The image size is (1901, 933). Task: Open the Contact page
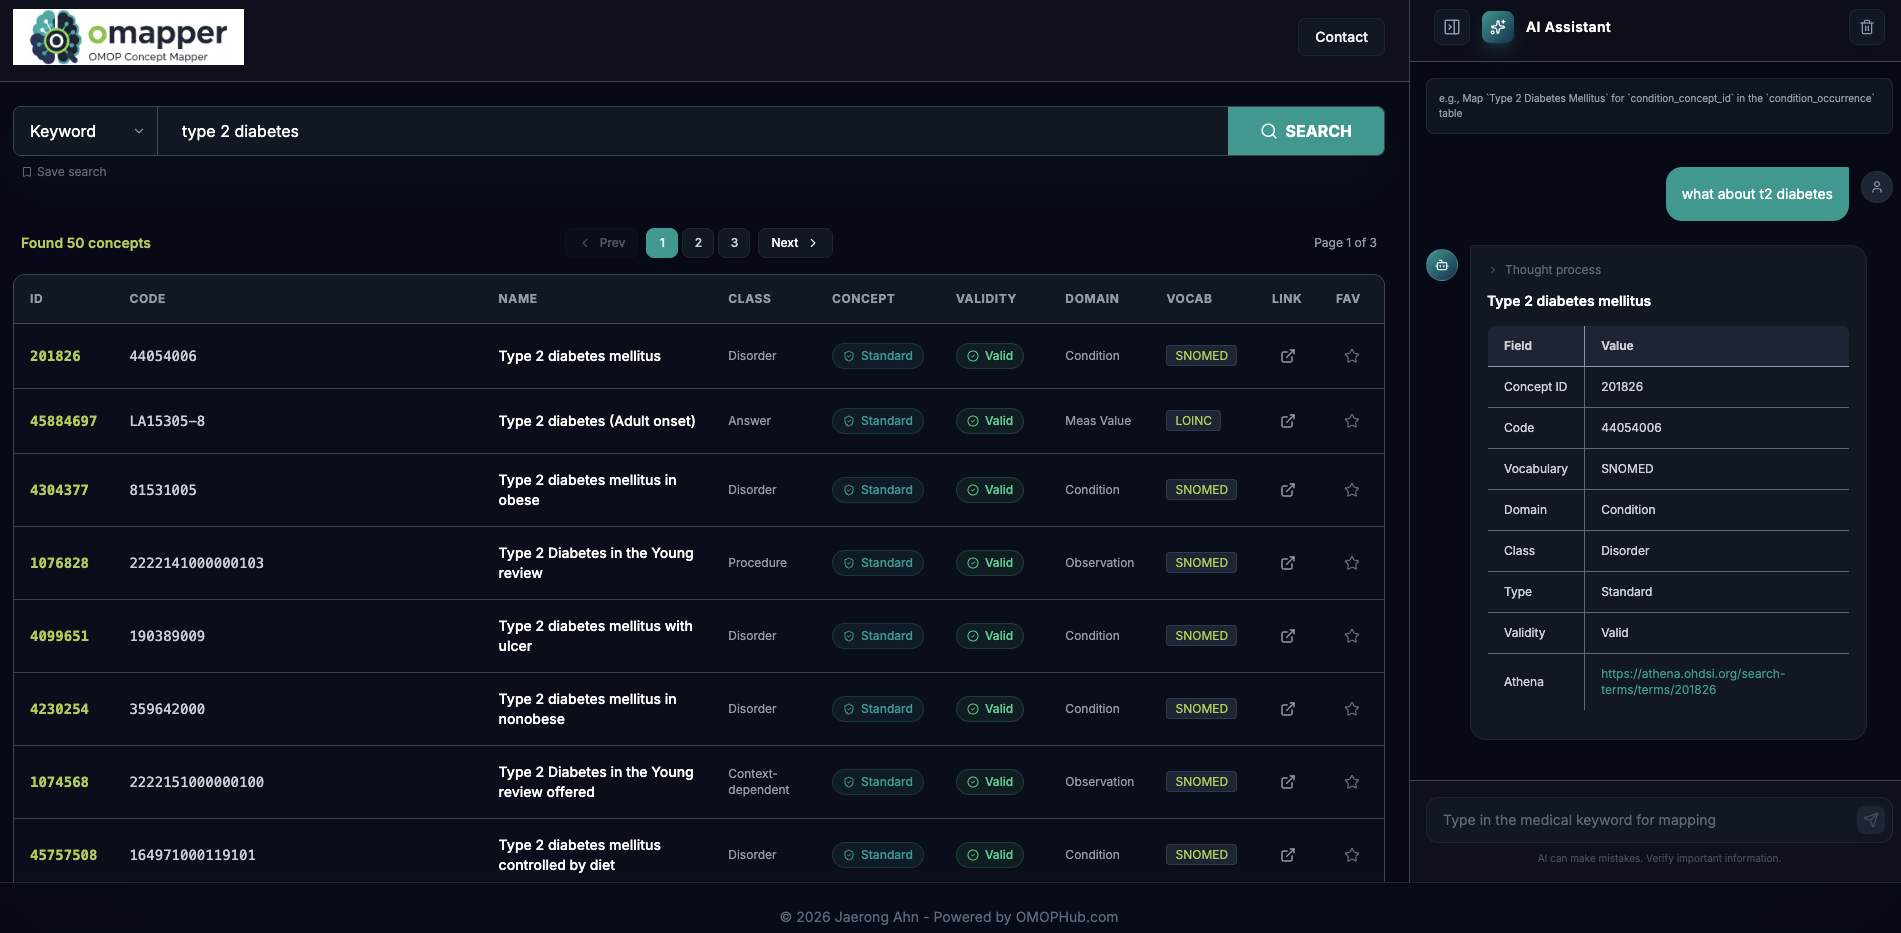[1341, 37]
